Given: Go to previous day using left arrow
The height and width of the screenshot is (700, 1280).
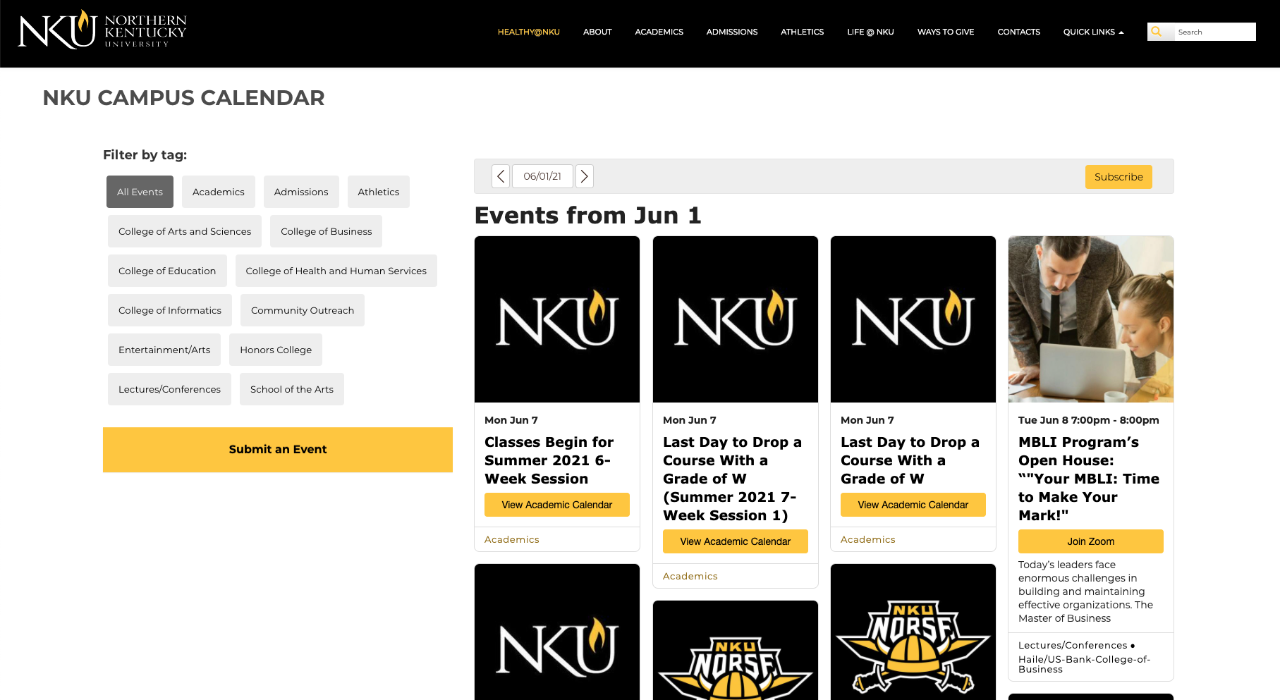Looking at the screenshot, I should (499, 175).
